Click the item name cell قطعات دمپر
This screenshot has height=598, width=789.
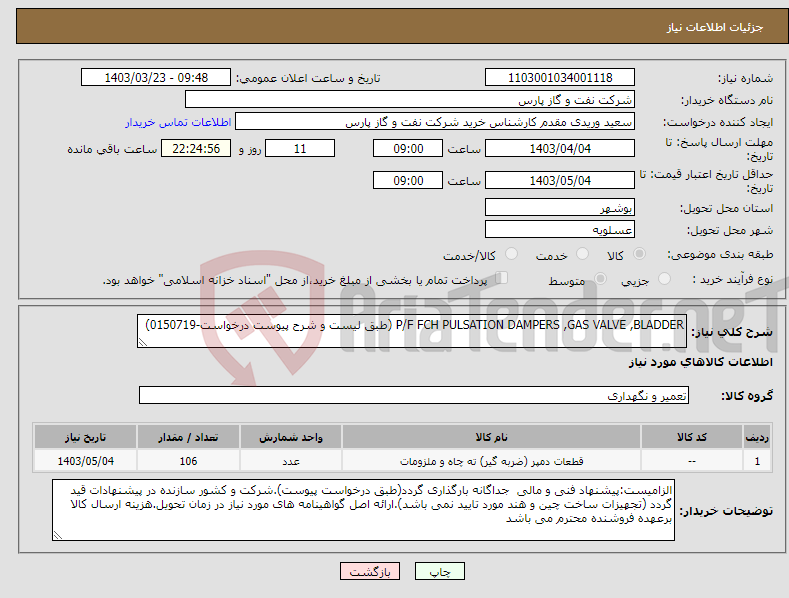pyautogui.click(x=491, y=461)
